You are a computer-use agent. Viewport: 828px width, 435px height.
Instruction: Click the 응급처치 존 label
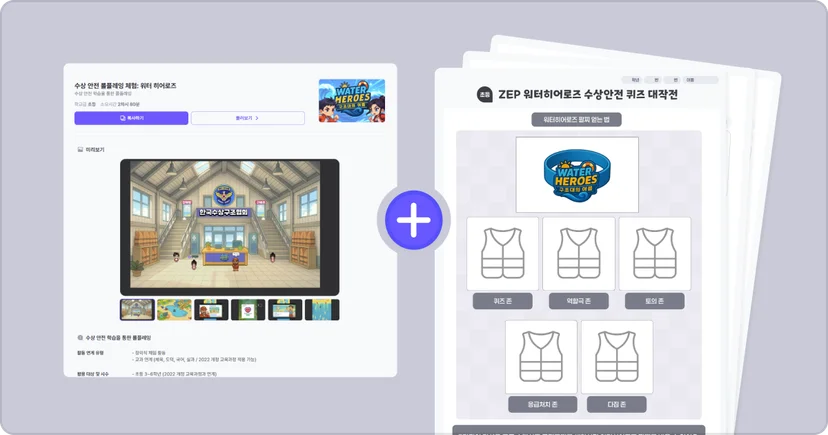click(x=542, y=404)
